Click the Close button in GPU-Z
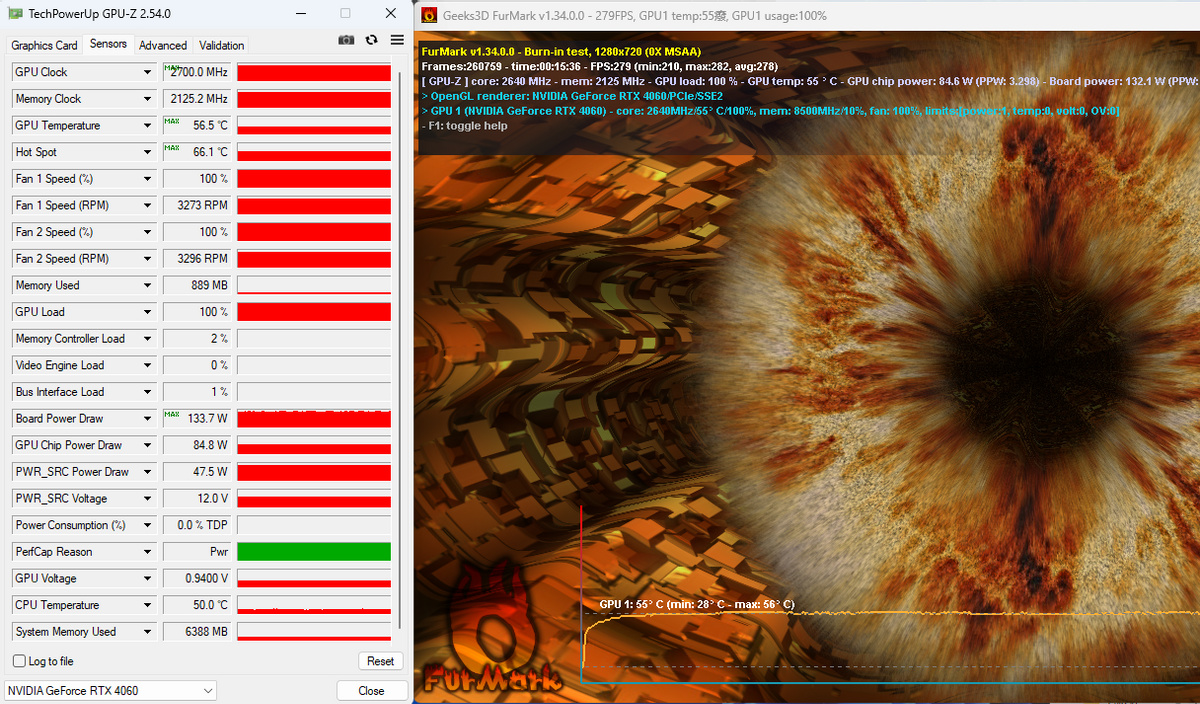 tap(371, 691)
